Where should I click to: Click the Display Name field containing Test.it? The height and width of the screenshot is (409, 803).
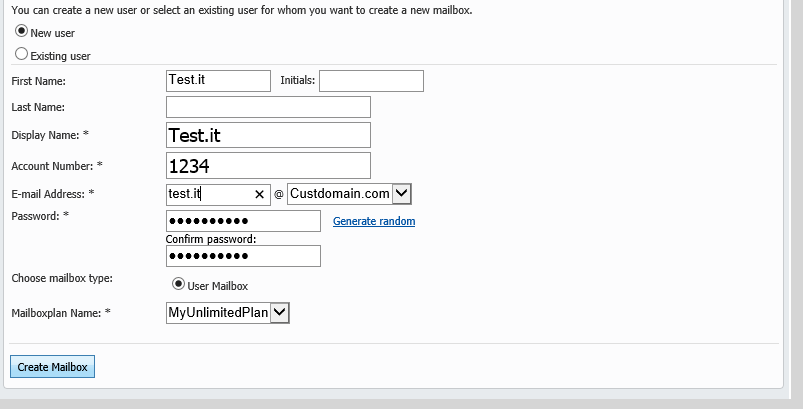(x=268, y=135)
